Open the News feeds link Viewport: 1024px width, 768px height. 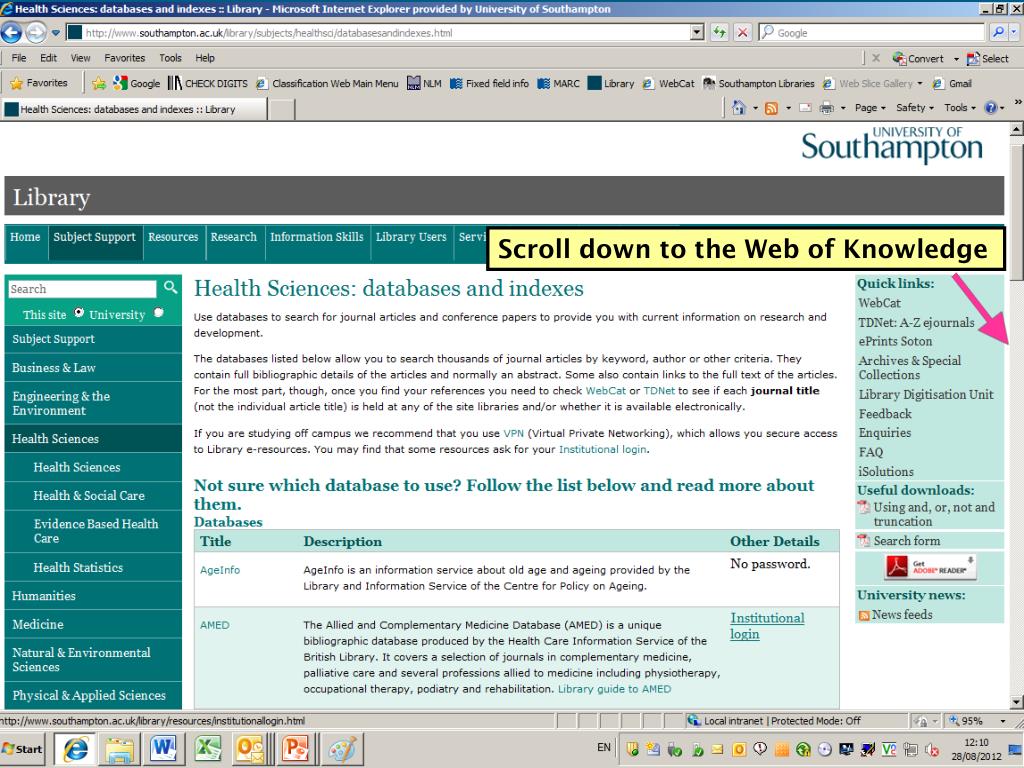[902, 615]
